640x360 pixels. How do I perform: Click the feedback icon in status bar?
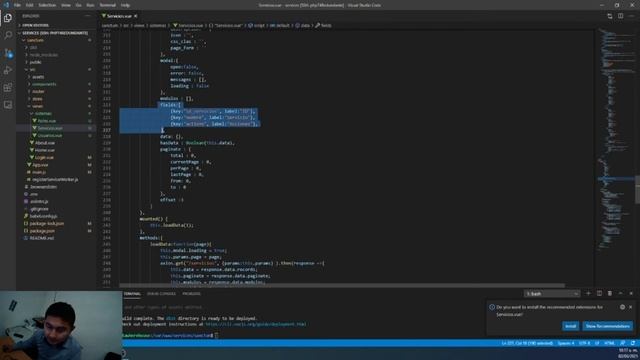pyautogui.click(x=623, y=343)
